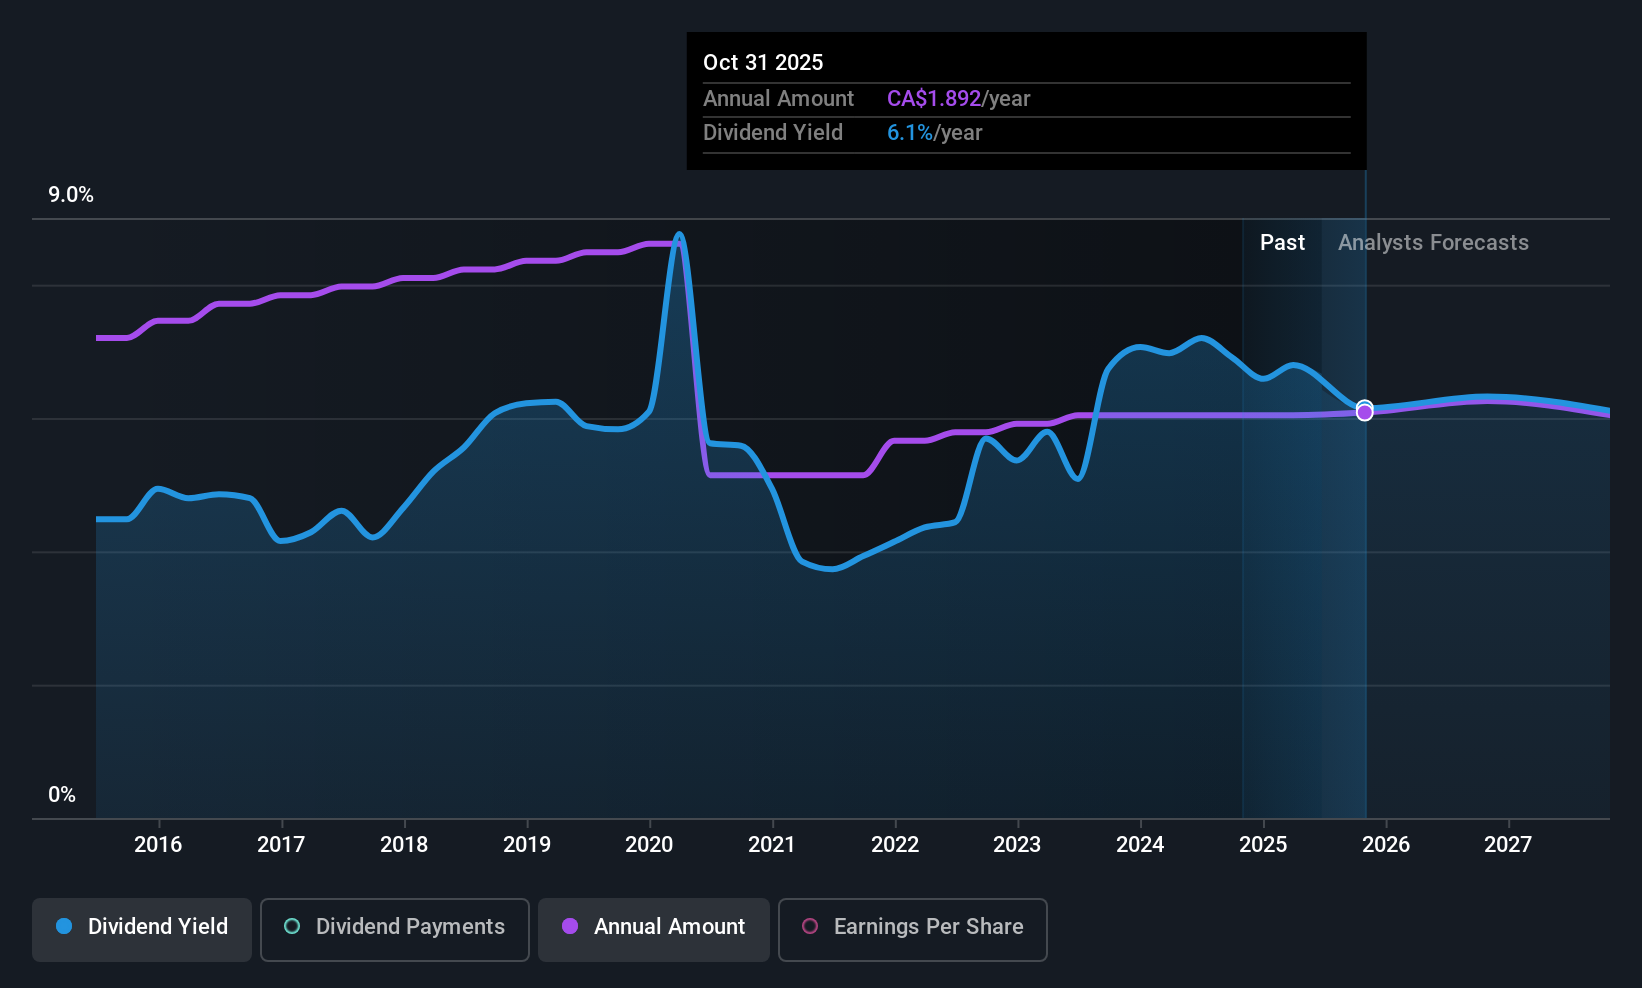Click the 2025 x-axis label

click(x=1263, y=845)
